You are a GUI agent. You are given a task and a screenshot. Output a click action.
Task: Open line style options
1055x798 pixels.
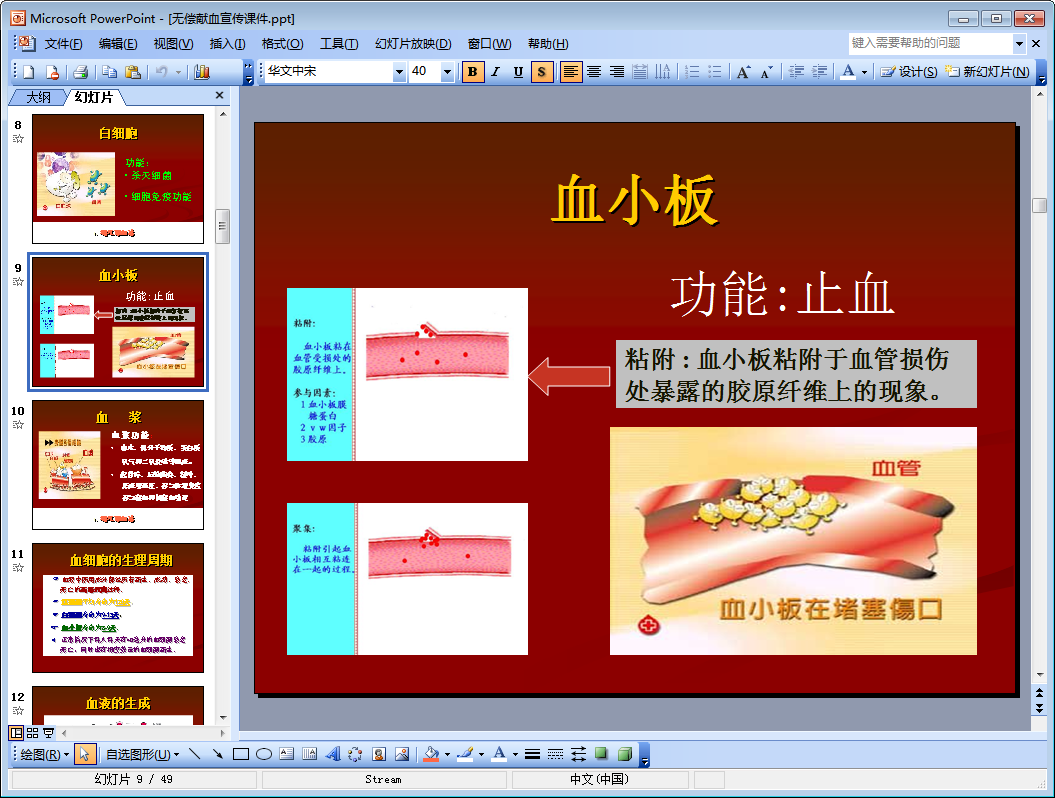(x=532, y=754)
